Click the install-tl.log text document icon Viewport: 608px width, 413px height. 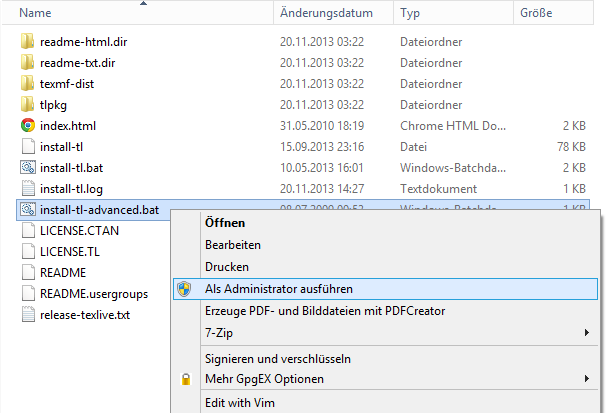click(28, 188)
